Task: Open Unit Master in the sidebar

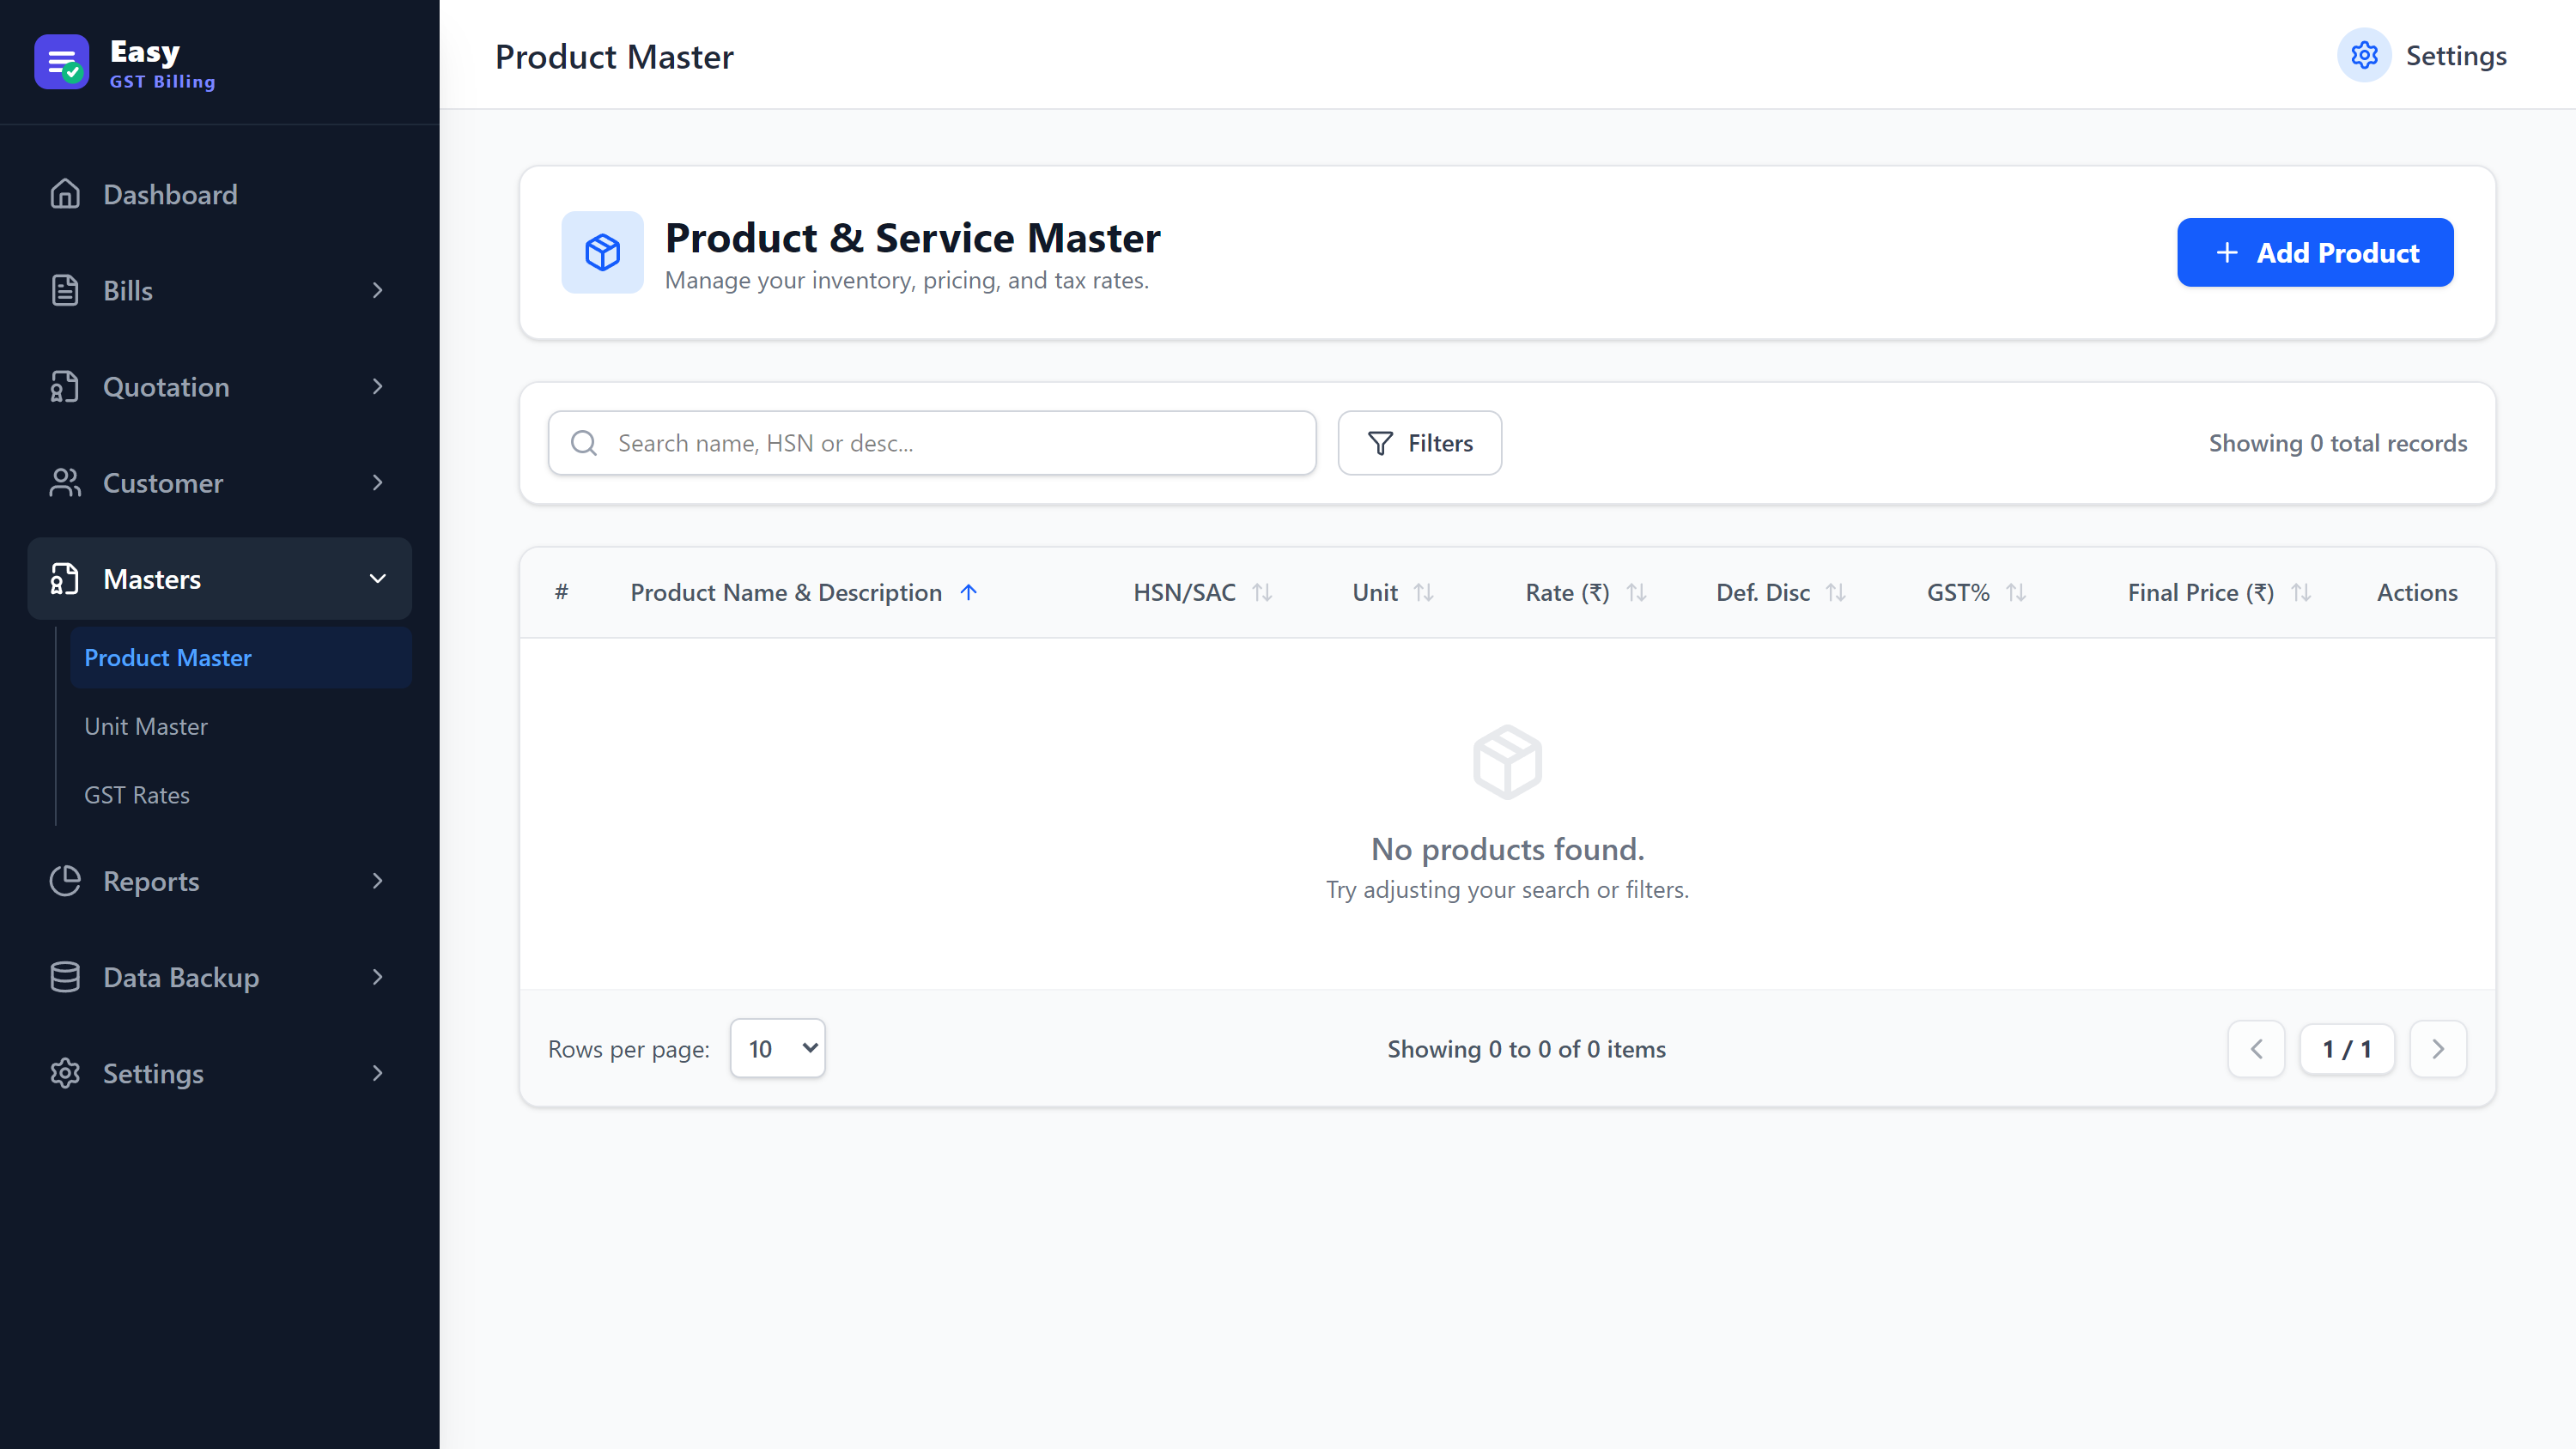Action: pos(241,727)
